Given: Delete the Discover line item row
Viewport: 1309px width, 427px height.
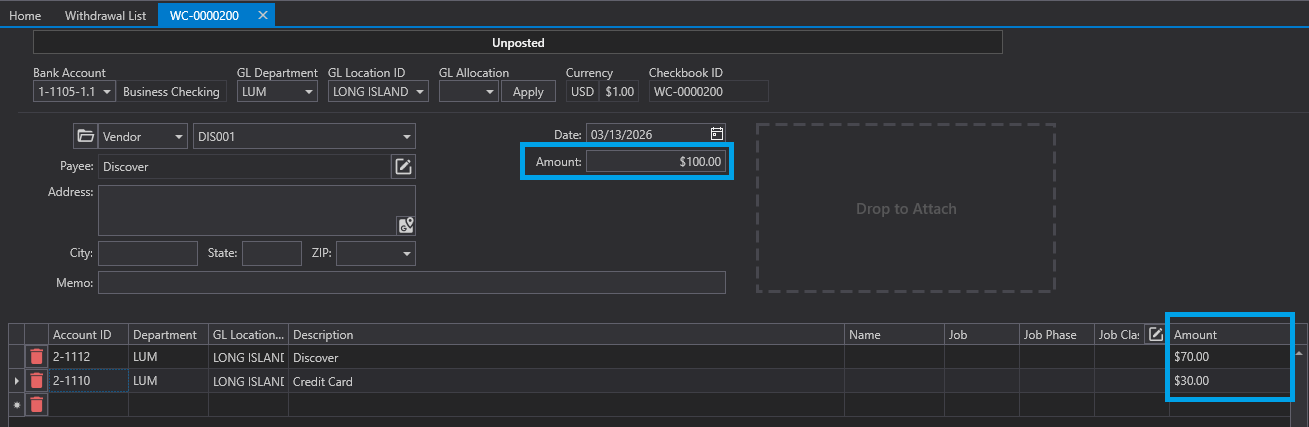Looking at the screenshot, I should pos(37,357).
